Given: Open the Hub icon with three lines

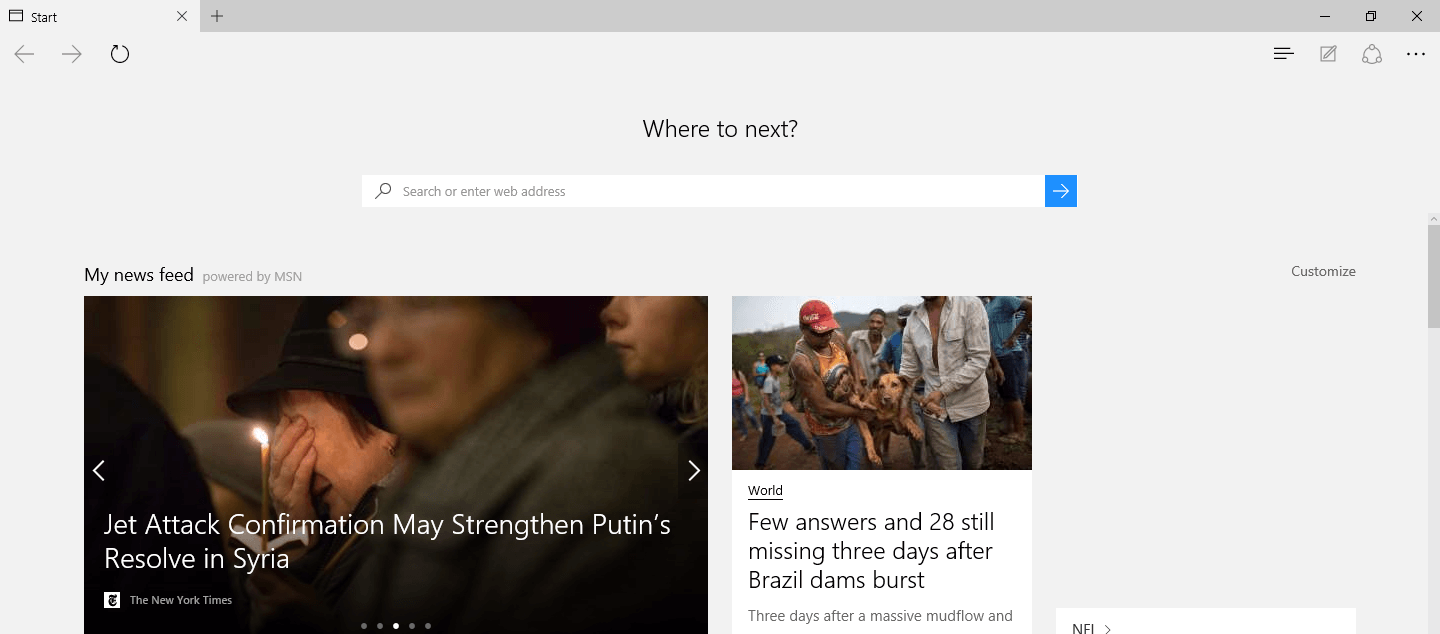Looking at the screenshot, I should 1284,54.
